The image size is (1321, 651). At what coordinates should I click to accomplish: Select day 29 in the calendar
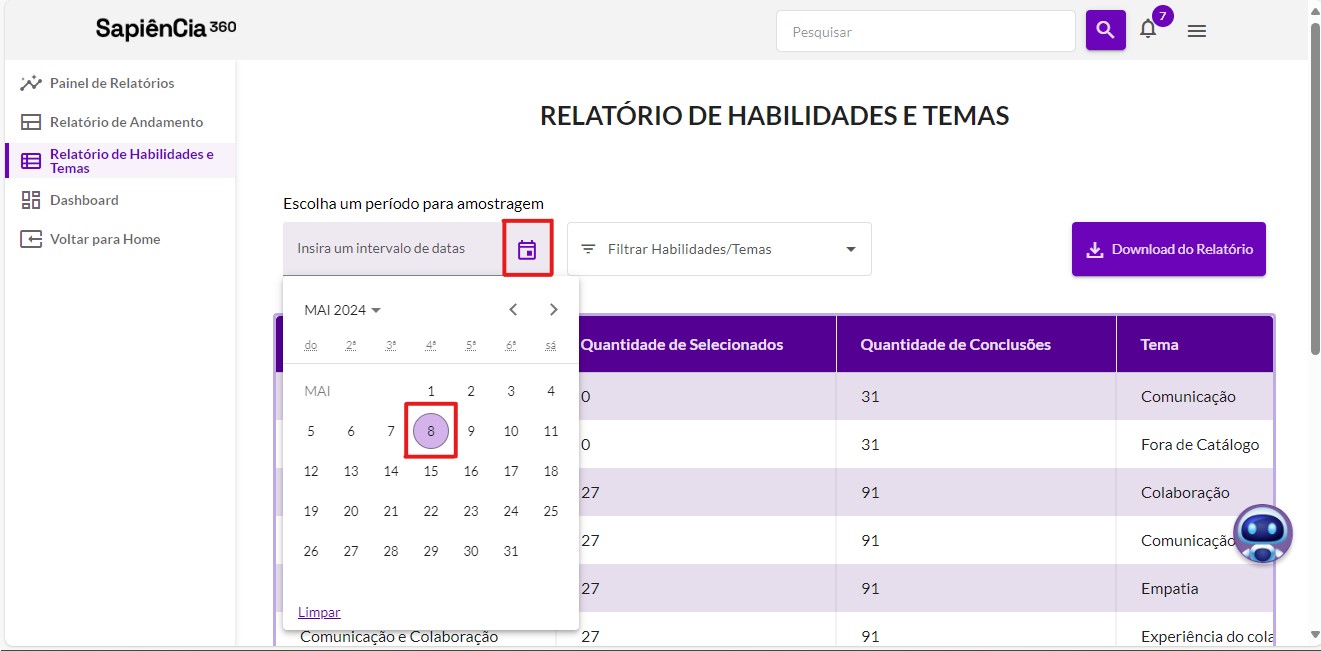[x=431, y=551]
